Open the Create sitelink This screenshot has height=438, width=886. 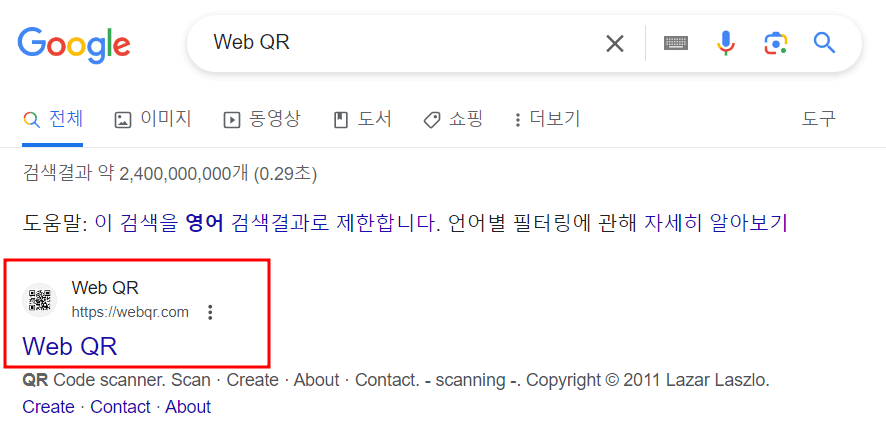coord(49,407)
